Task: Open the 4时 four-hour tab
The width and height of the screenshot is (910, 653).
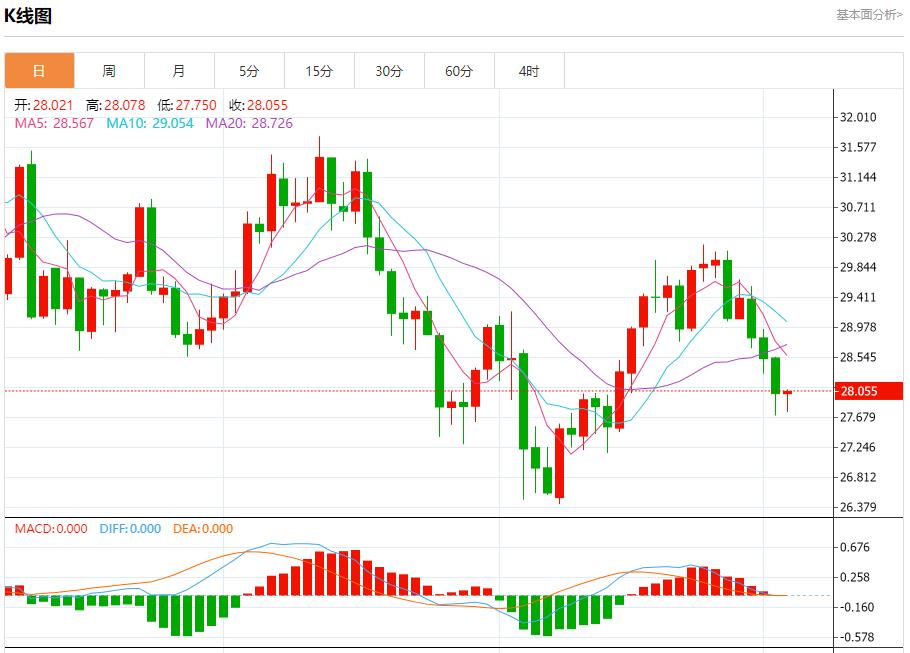Action: [529, 71]
